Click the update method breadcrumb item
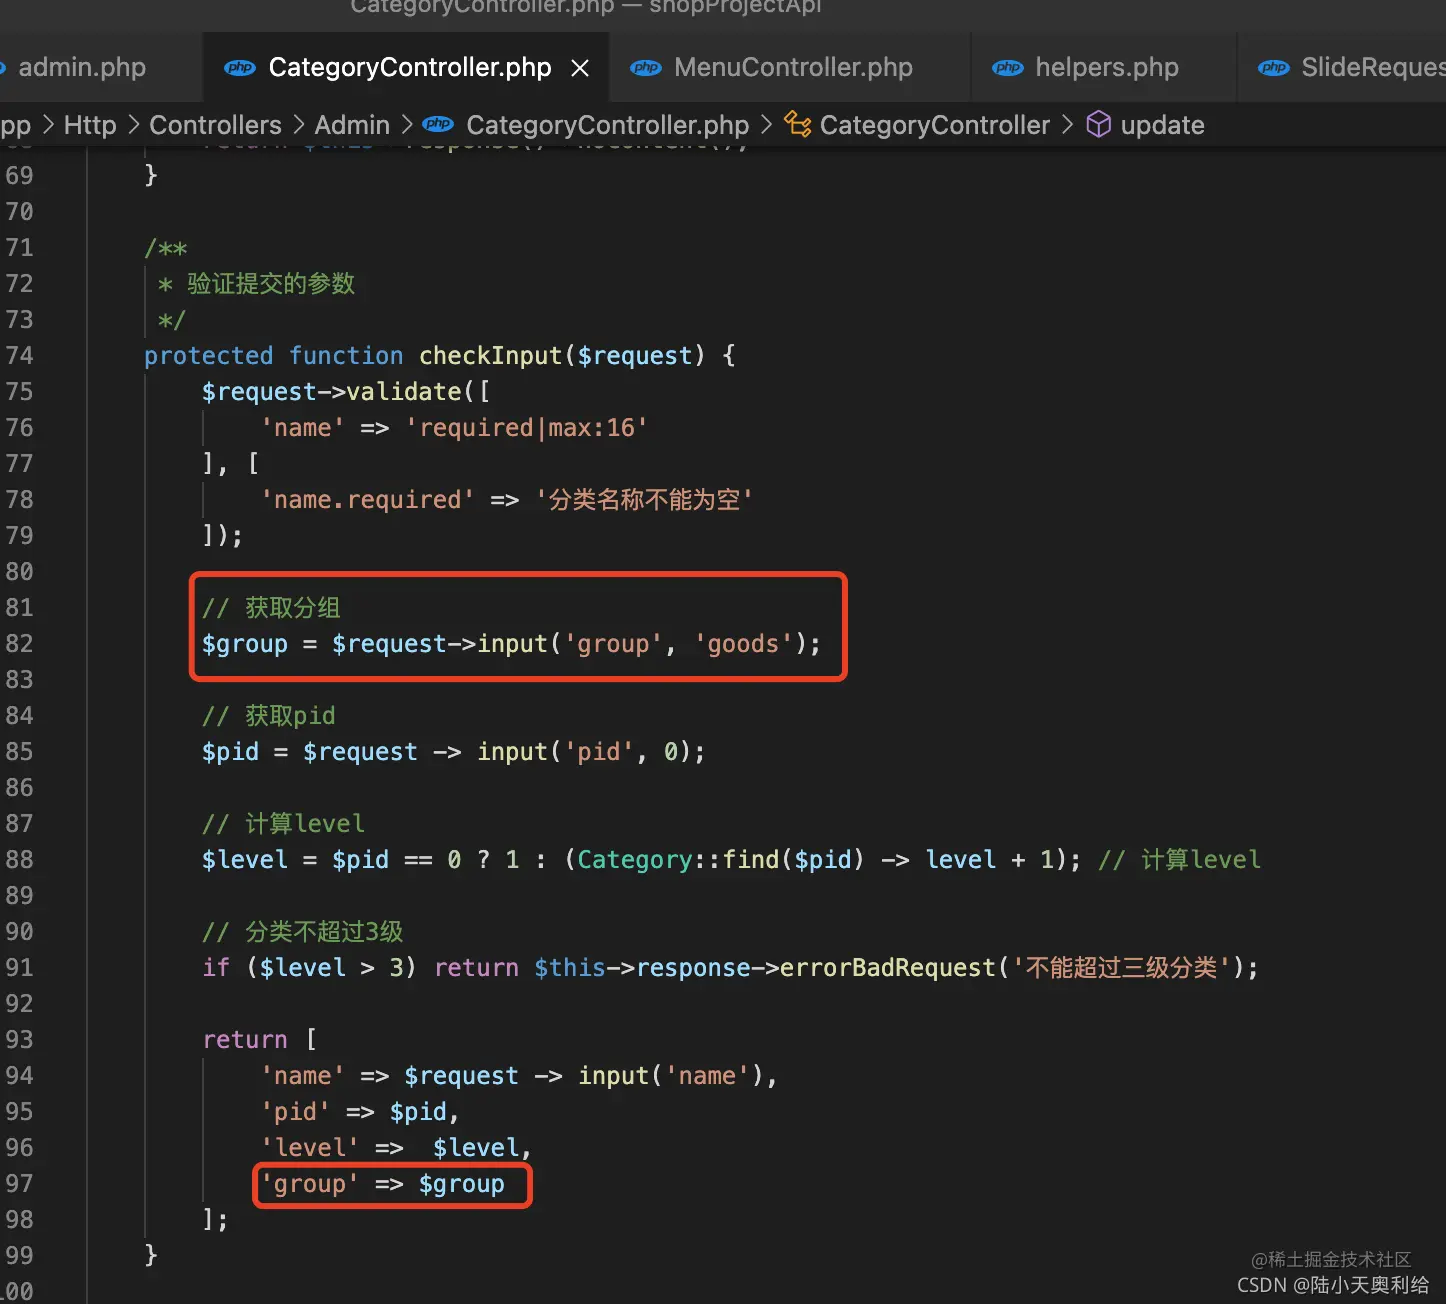 point(1162,125)
